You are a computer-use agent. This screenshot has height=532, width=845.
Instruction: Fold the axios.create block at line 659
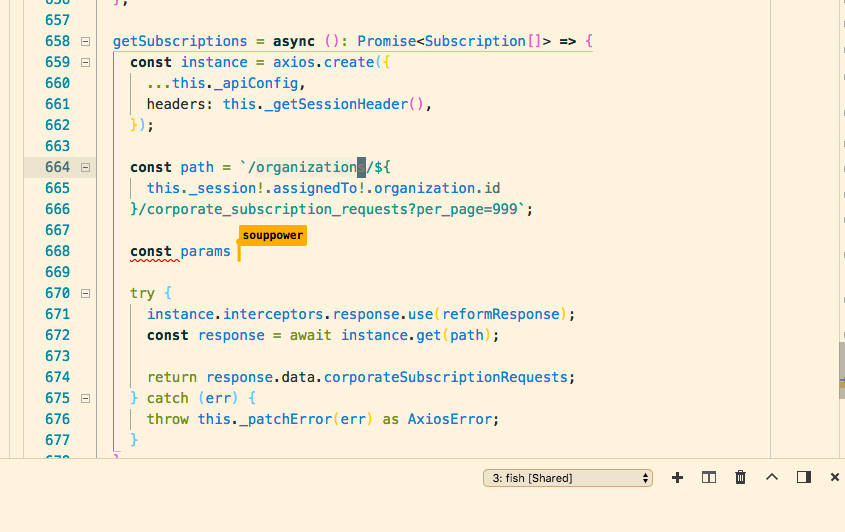pos(85,63)
